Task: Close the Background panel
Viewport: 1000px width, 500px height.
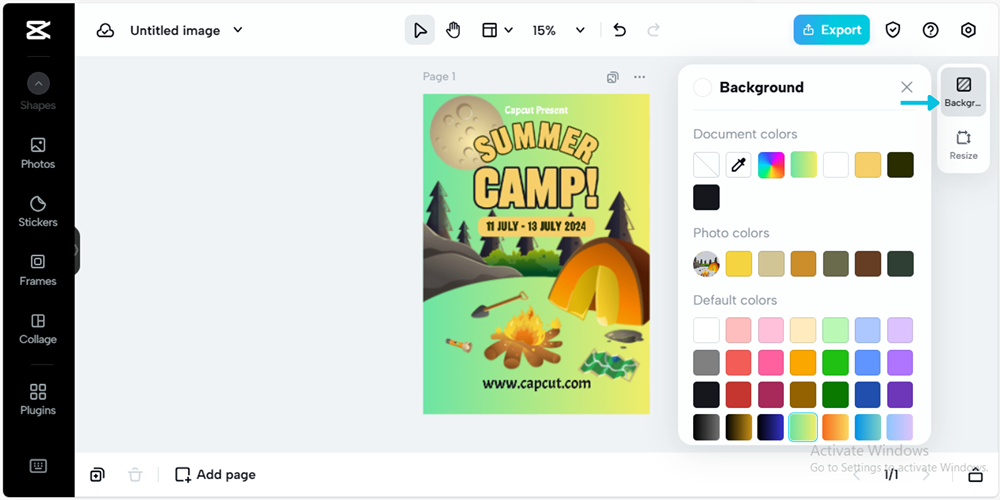Action: (906, 87)
